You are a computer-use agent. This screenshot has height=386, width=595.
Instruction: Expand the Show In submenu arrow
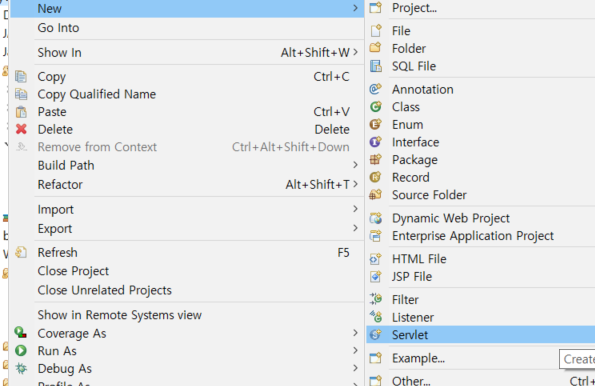coord(355,52)
